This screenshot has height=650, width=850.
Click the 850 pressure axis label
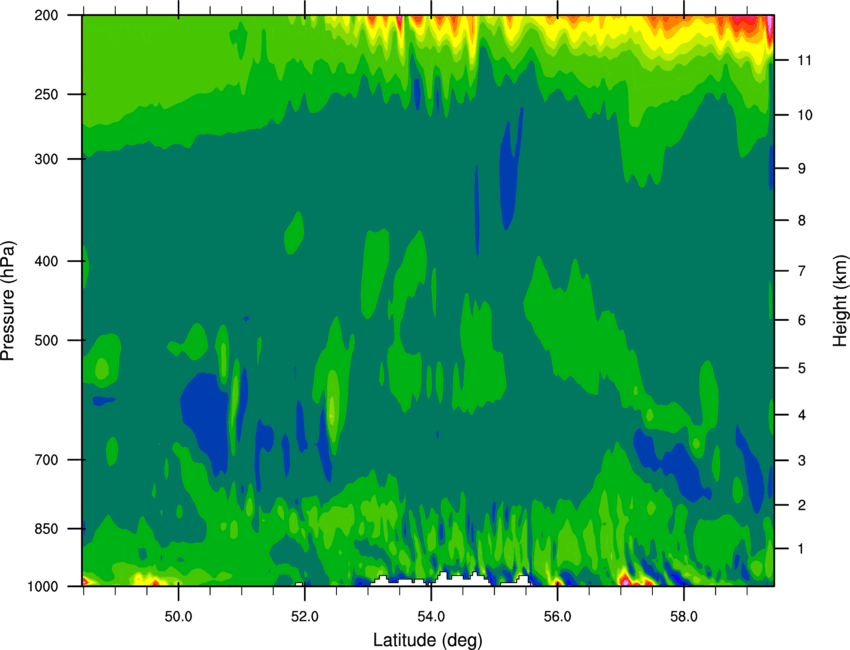click(x=46, y=529)
